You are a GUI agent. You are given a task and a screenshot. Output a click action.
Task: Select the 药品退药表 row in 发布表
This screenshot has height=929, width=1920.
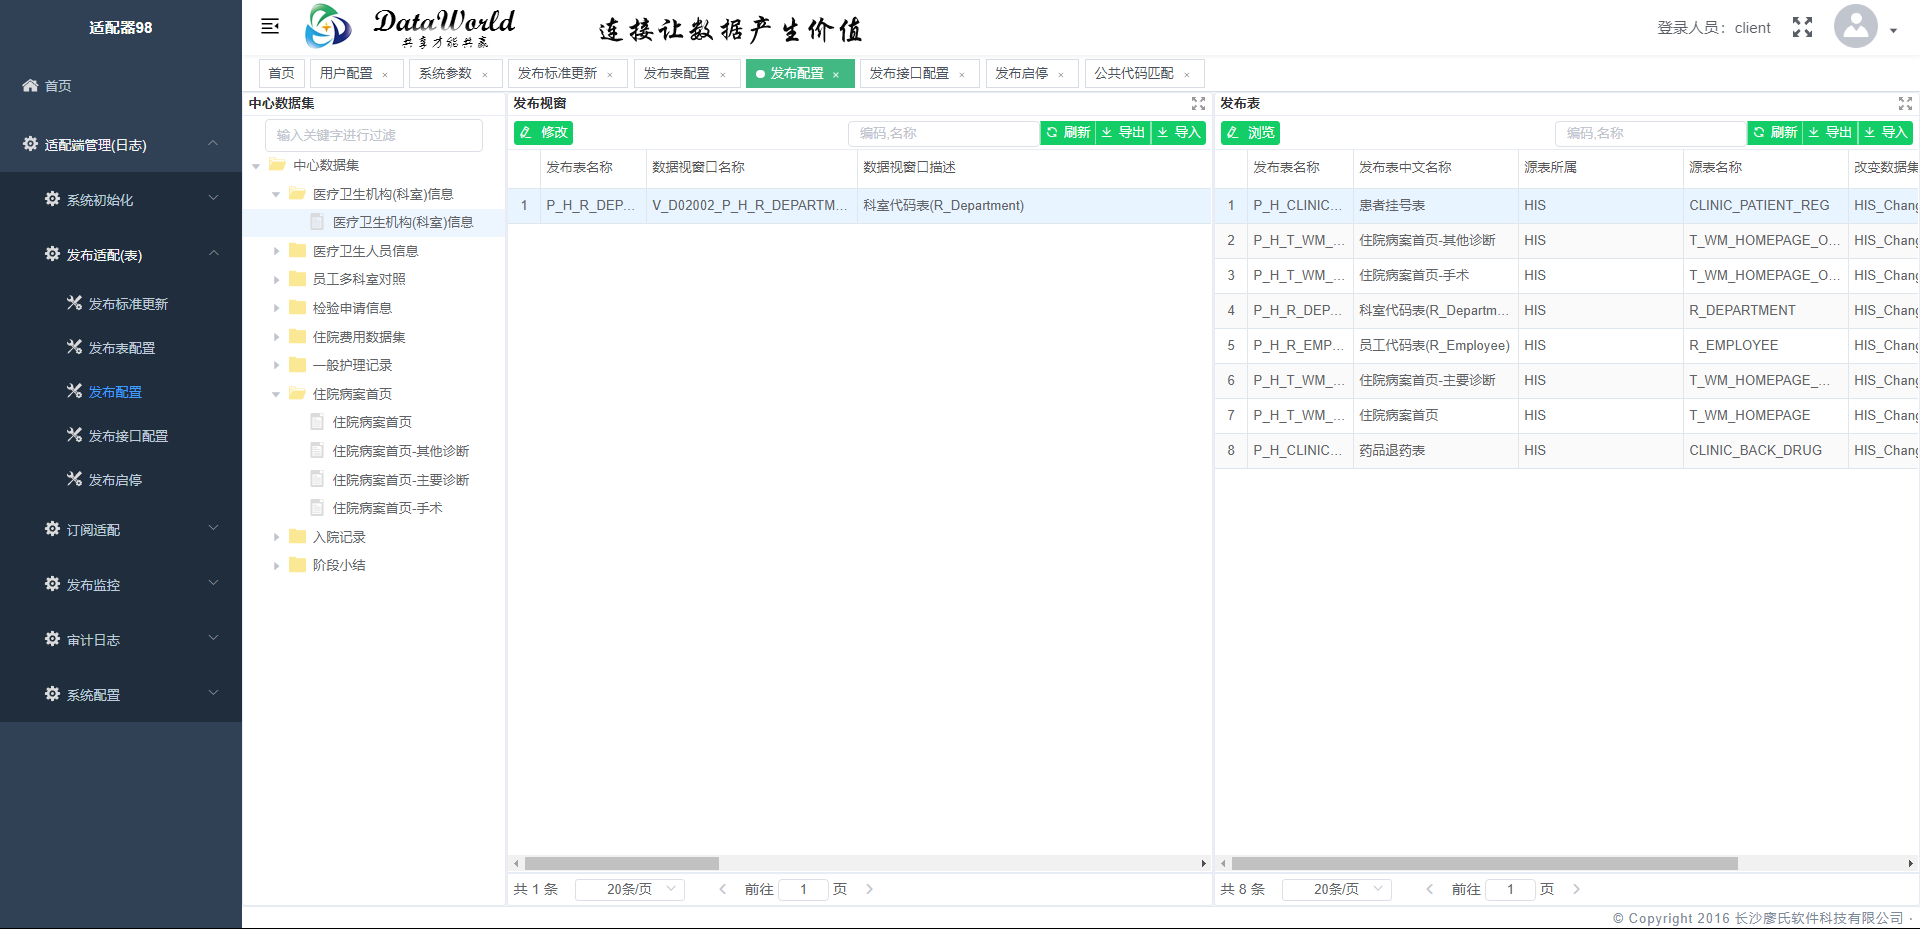[x=1567, y=450]
